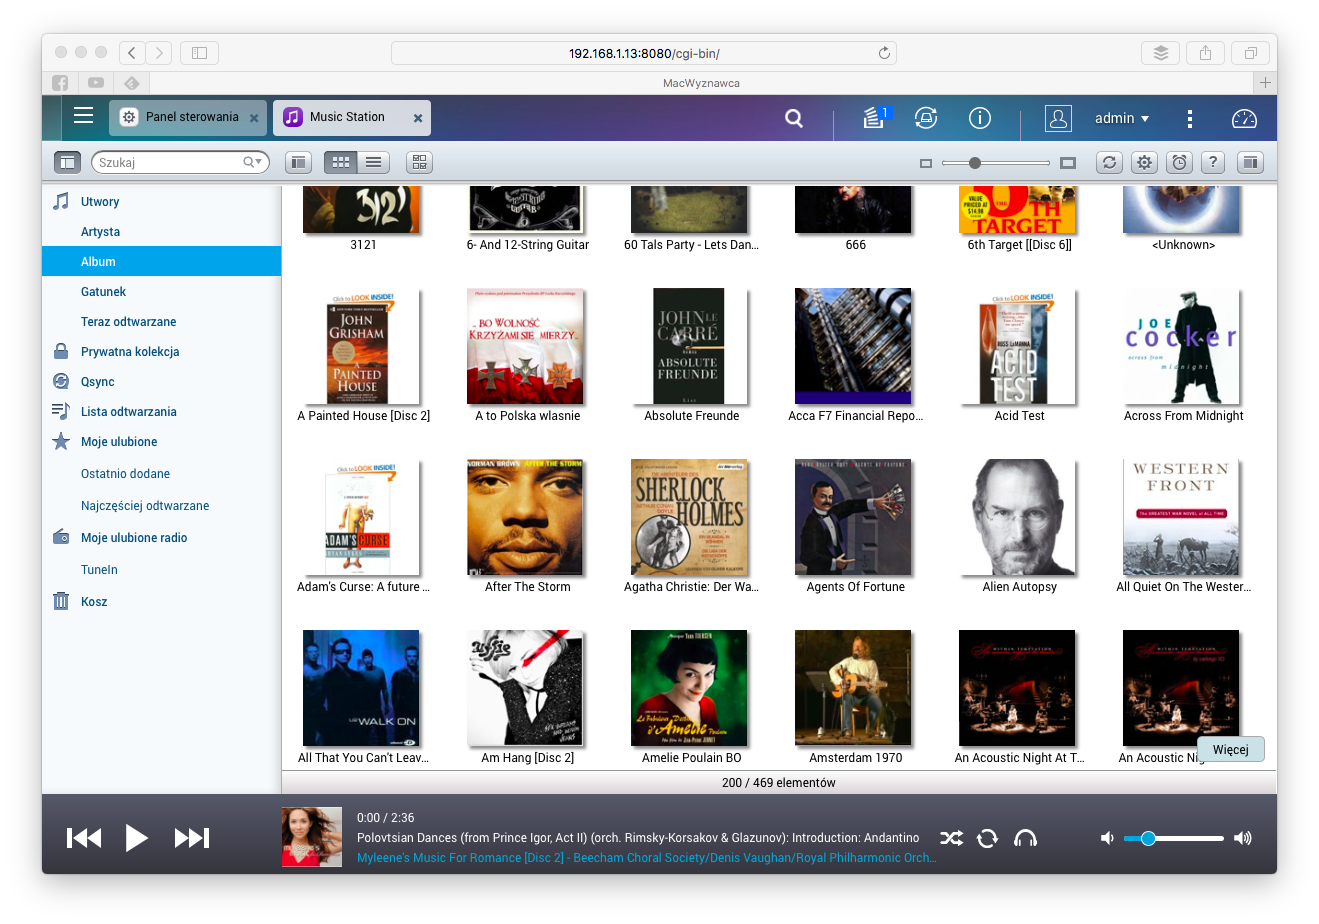
Task: Refresh the Music Station library
Action: (x=1109, y=162)
